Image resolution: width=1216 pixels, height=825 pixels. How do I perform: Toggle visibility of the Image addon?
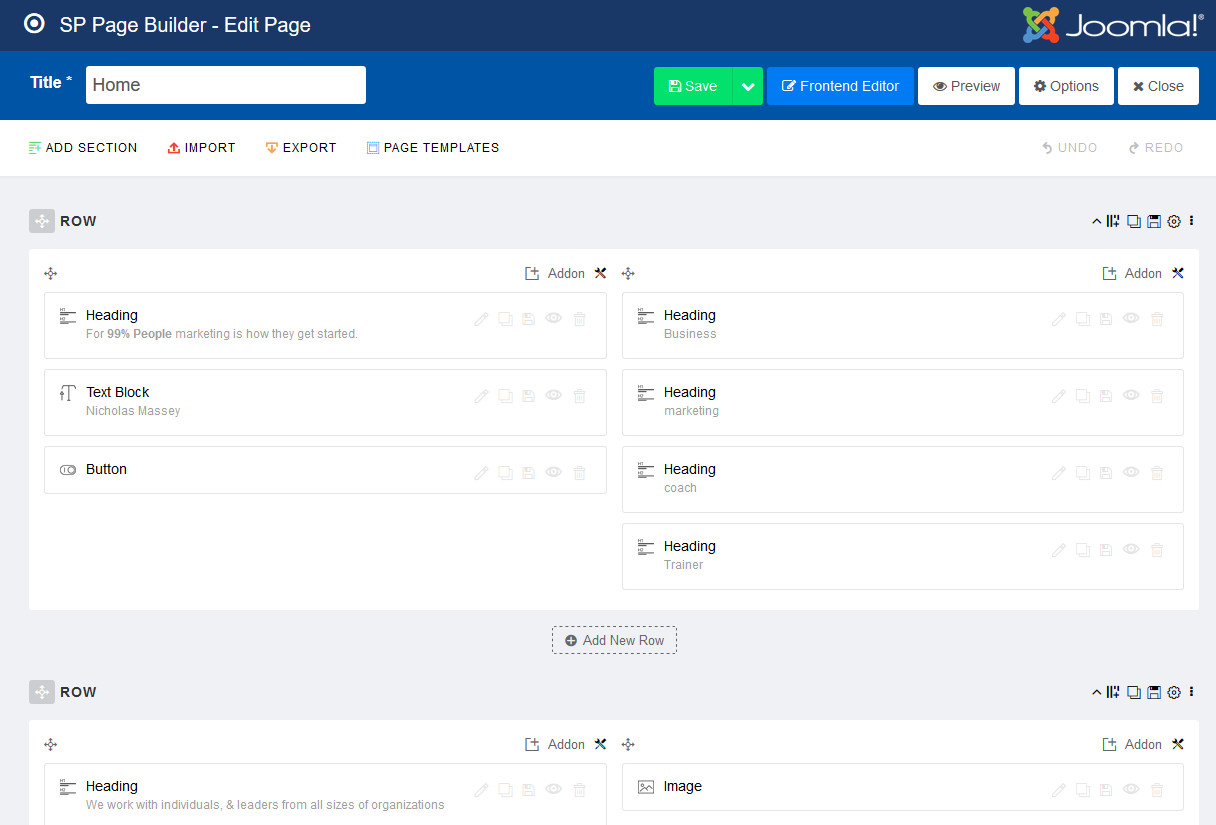tap(1130, 789)
